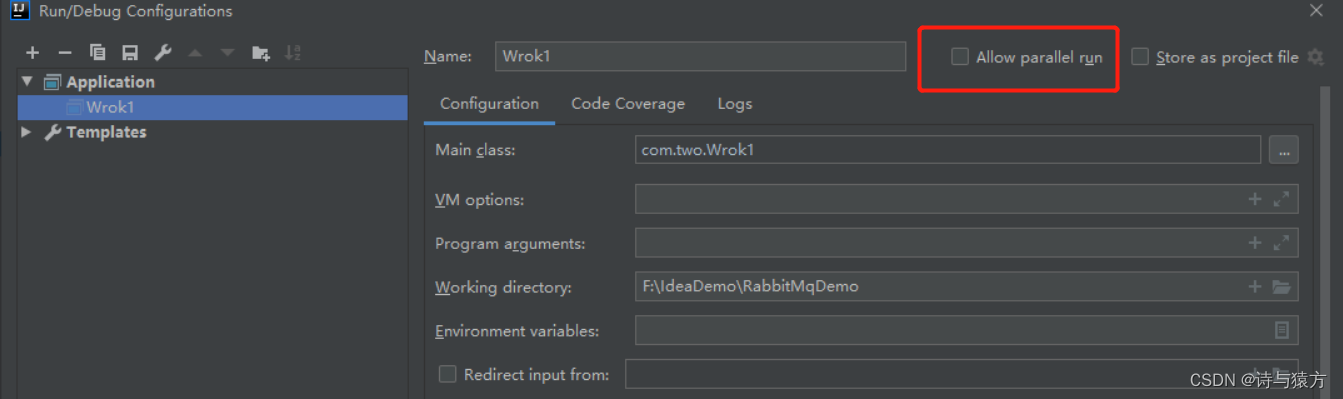This screenshot has height=399, width=1343.
Task: Create new folder in configurations toolbar
Action: click(x=261, y=53)
